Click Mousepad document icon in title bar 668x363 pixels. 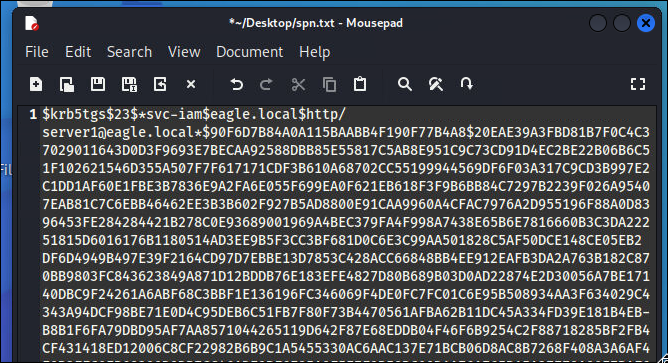pyautogui.click(x=32, y=23)
